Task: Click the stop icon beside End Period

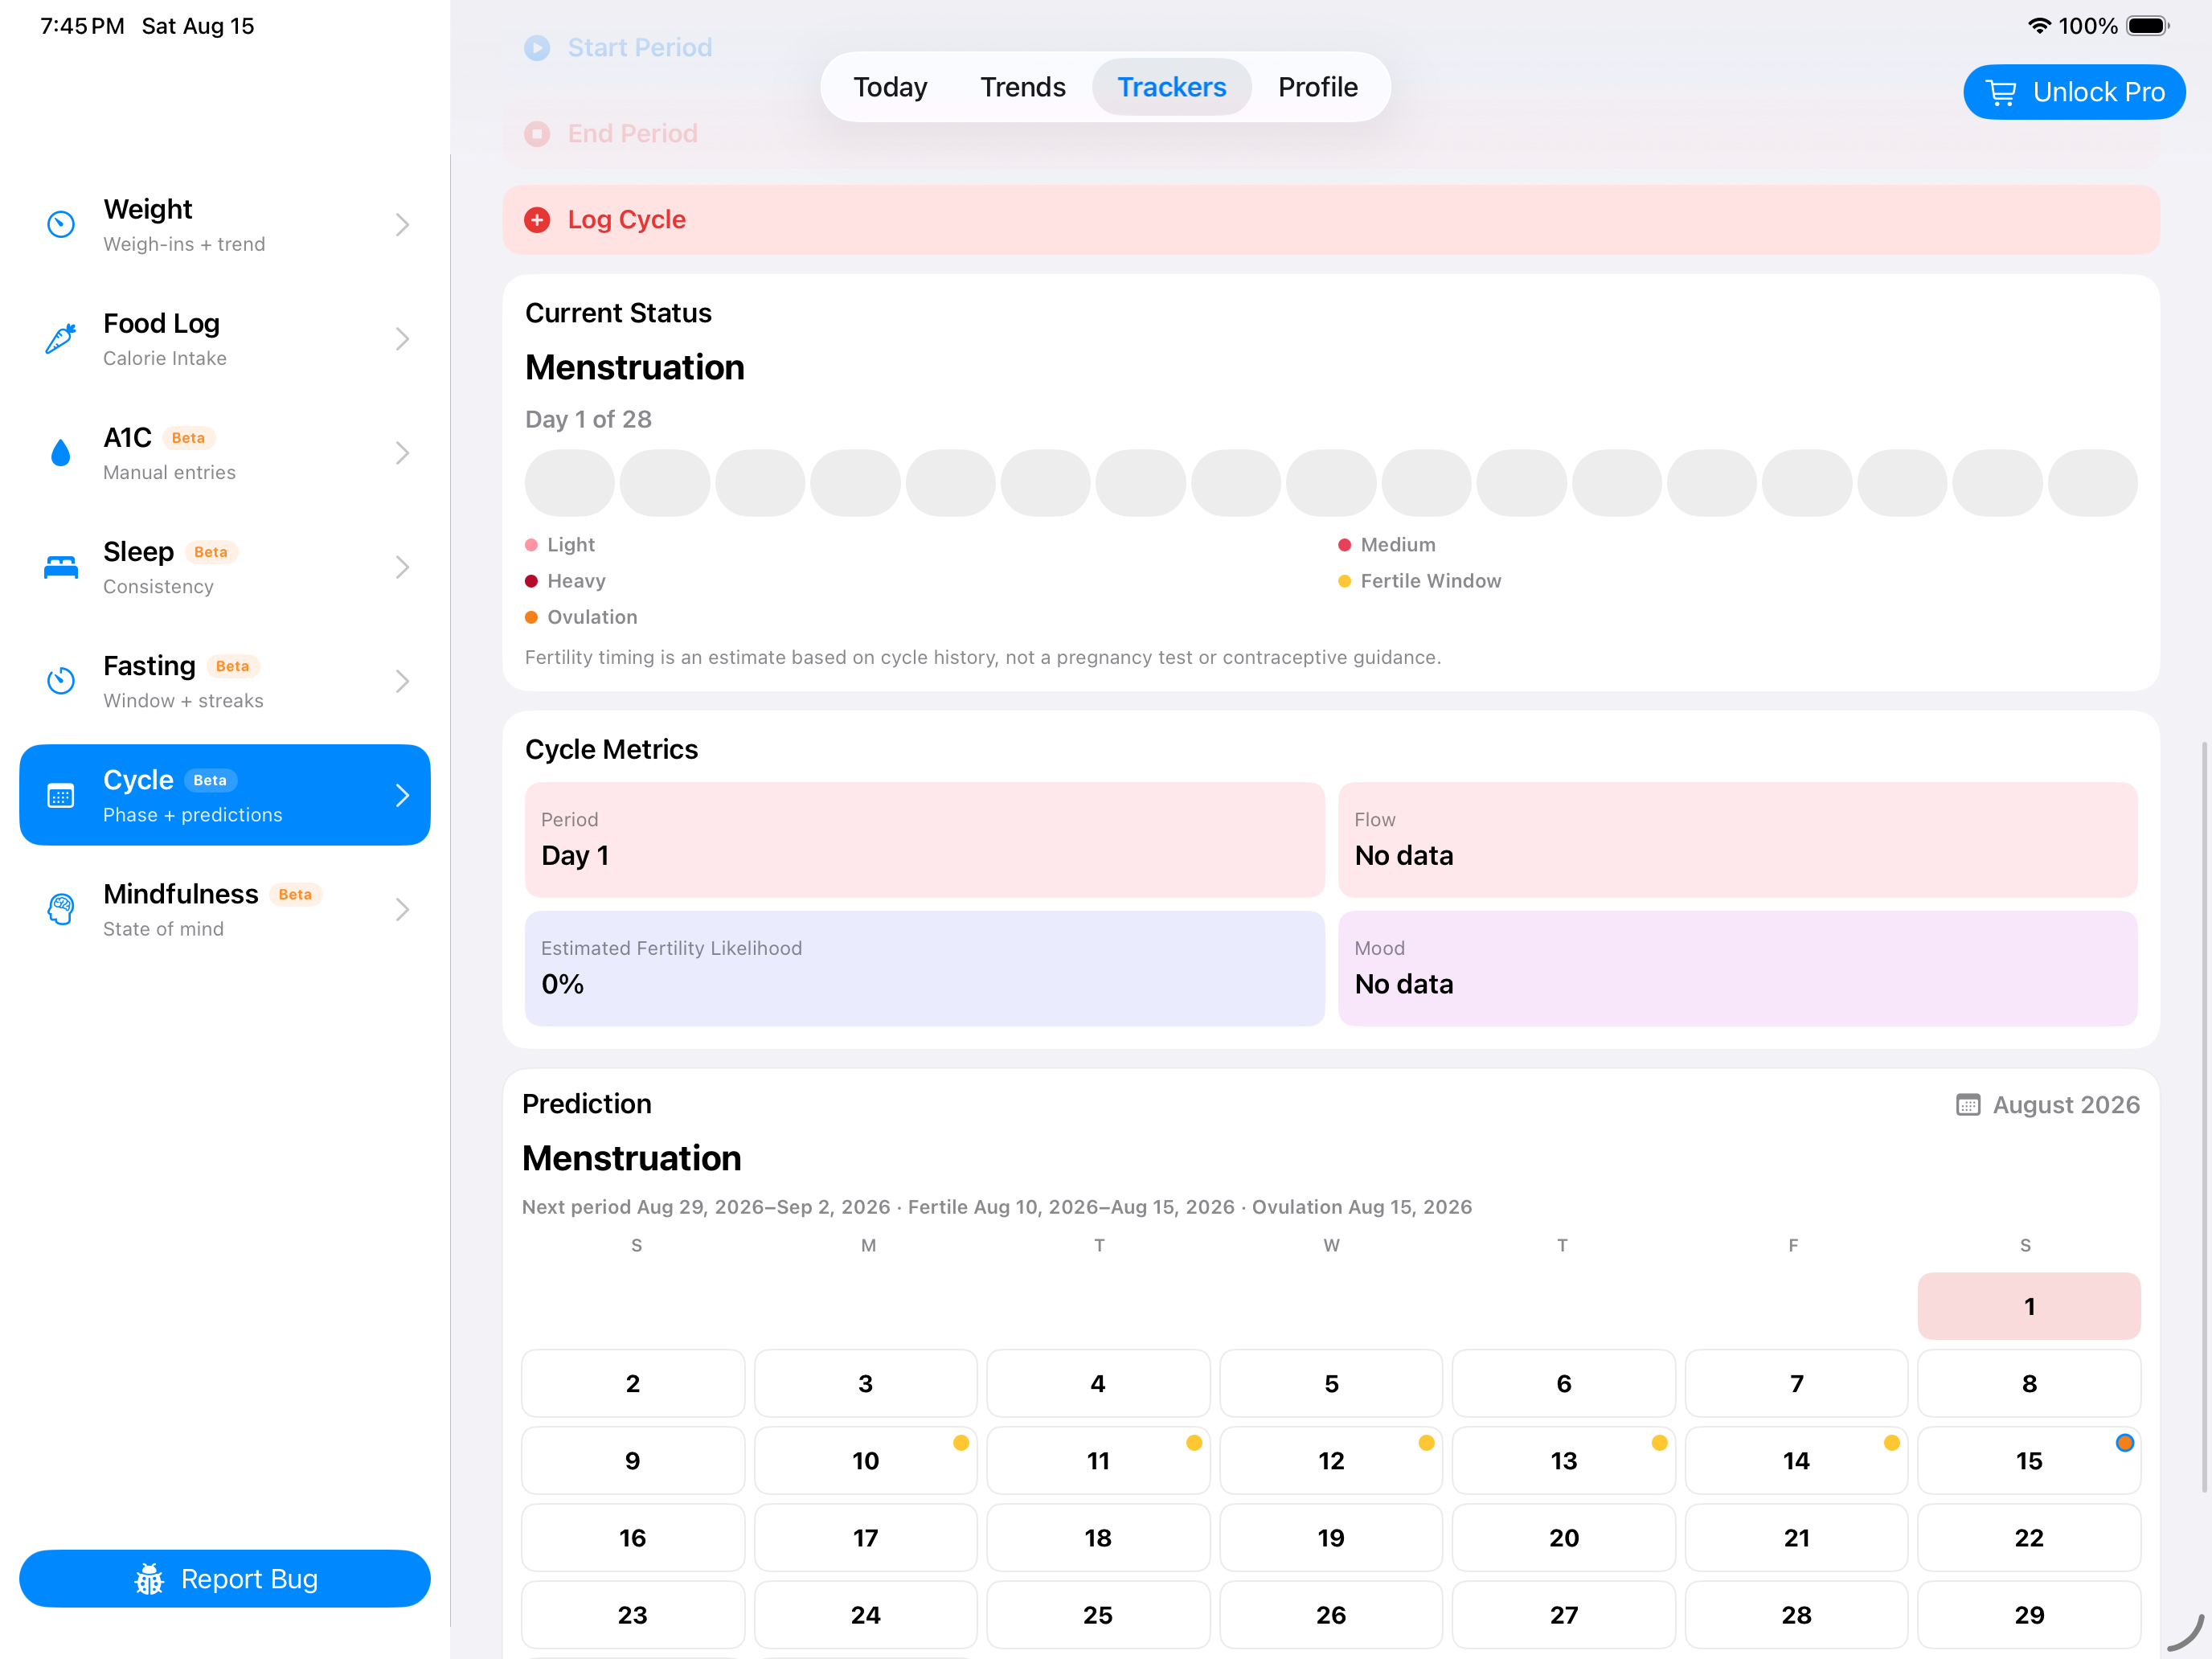Action: (x=537, y=134)
